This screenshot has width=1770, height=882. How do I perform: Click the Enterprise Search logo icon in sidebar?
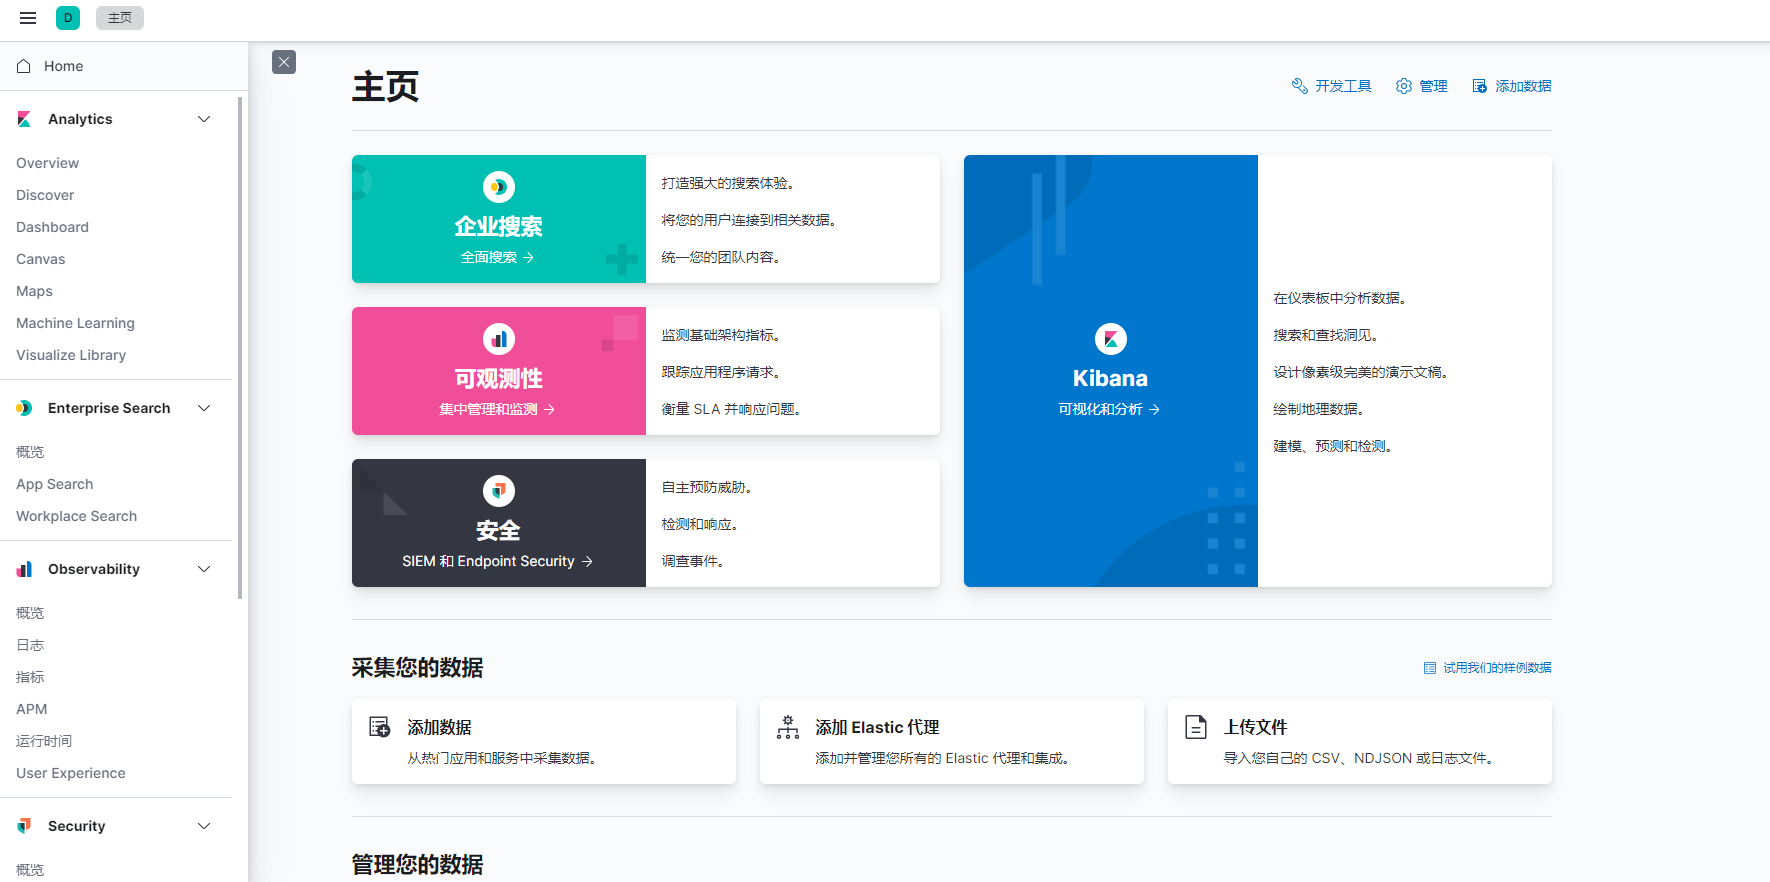(x=24, y=408)
